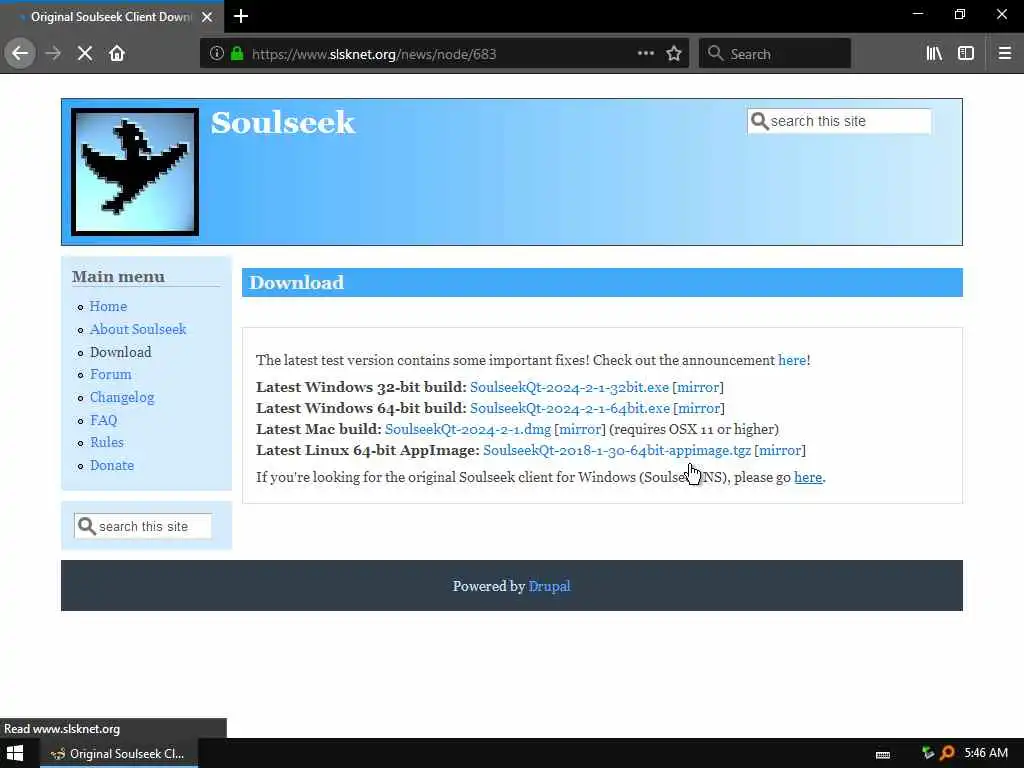Open Changelog in Main menu

coord(122,398)
